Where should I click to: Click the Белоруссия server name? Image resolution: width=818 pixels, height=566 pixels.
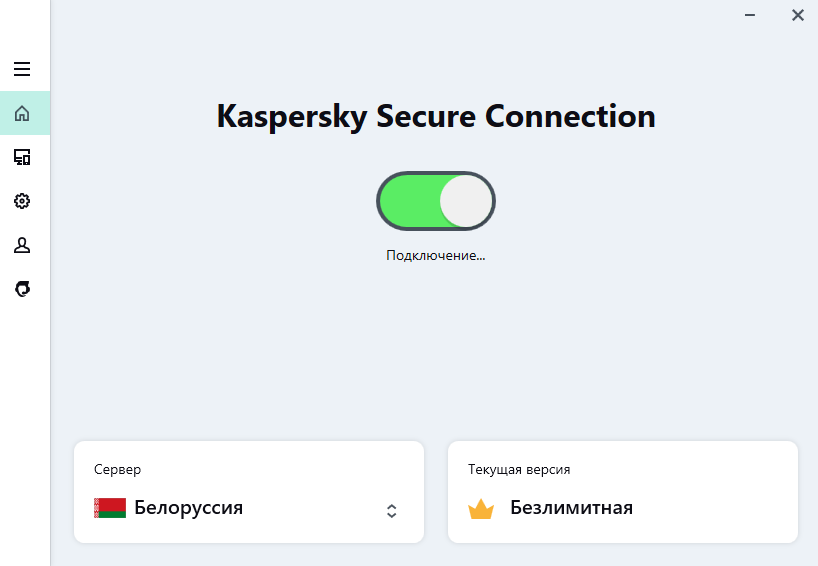tap(188, 508)
